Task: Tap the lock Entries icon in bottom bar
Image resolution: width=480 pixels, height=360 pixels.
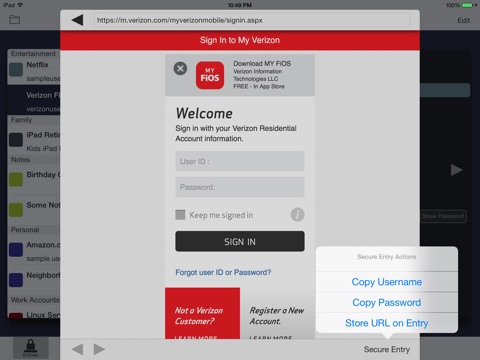Action: [x=30, y=348]
